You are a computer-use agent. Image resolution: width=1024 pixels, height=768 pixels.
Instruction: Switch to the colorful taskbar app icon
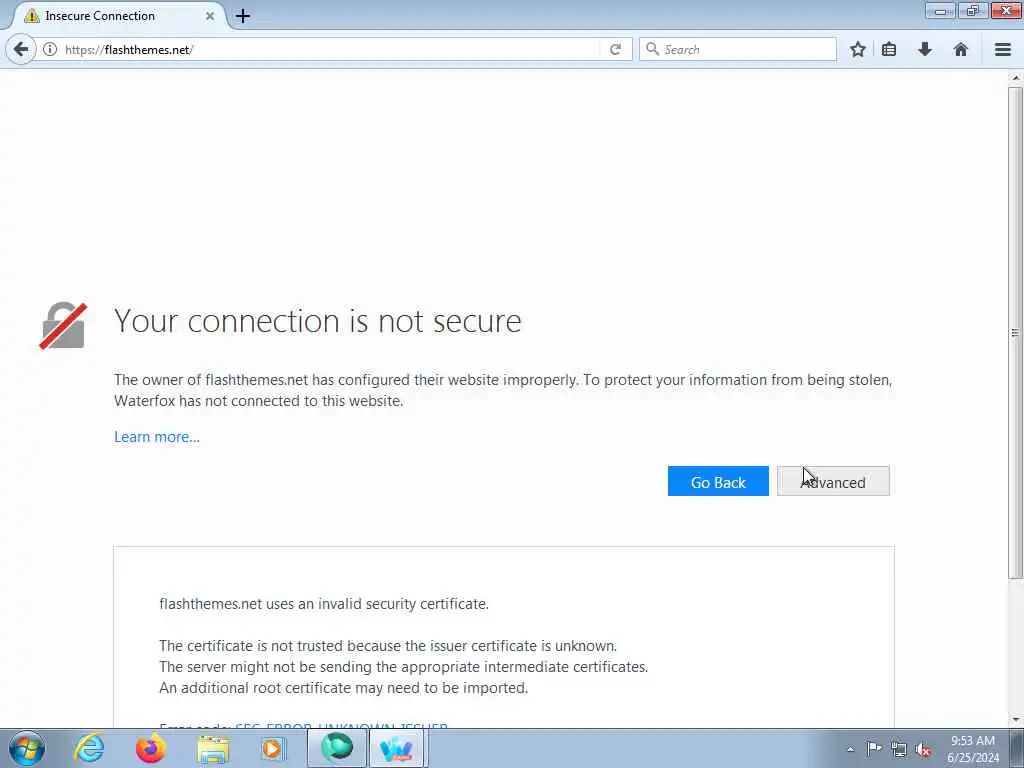pos(397,748)
